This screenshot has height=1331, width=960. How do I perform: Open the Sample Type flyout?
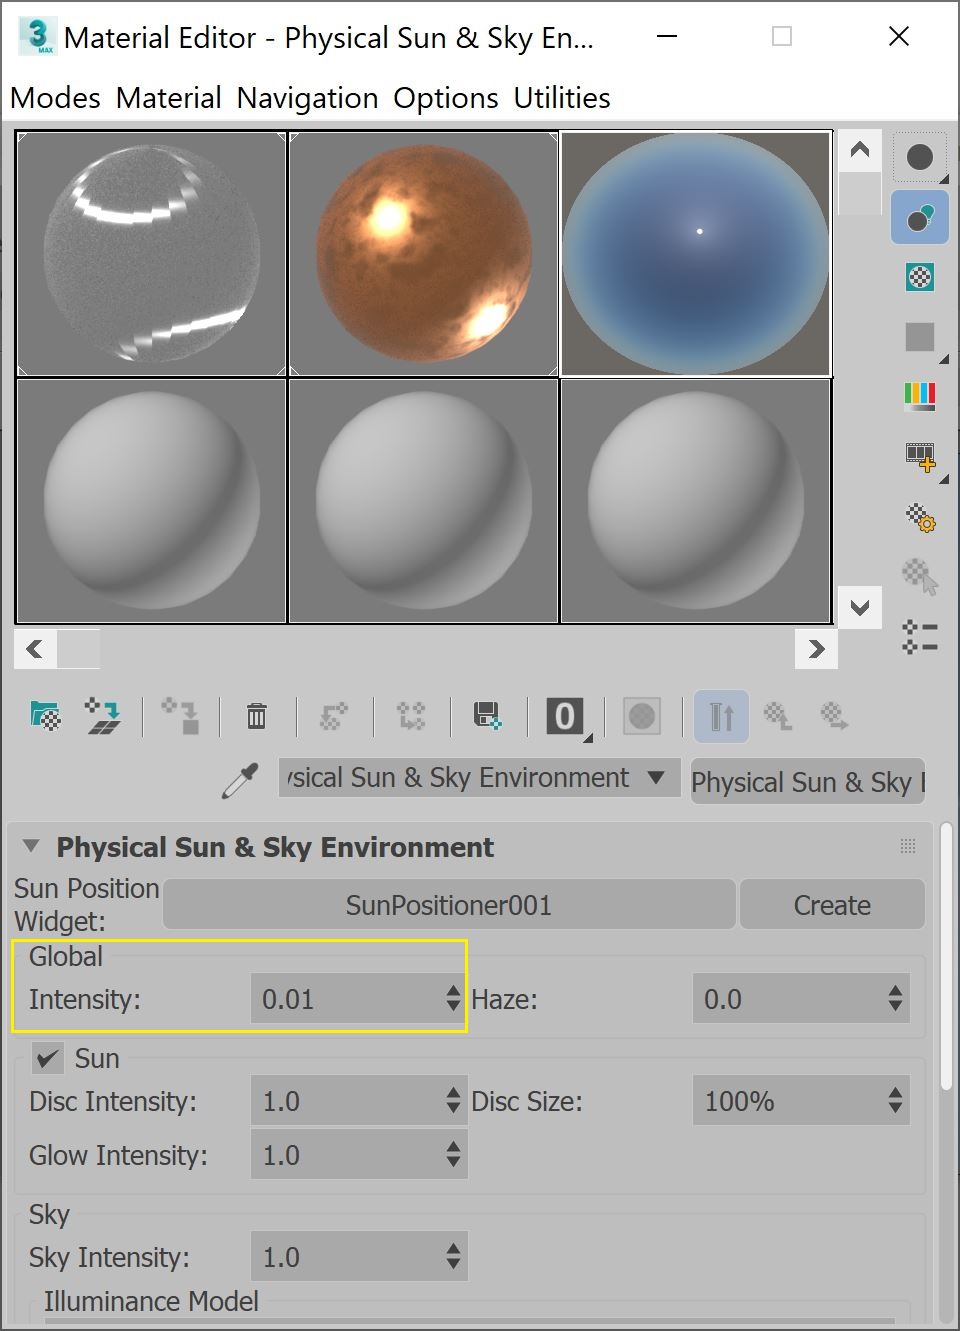tap(920, 156)
